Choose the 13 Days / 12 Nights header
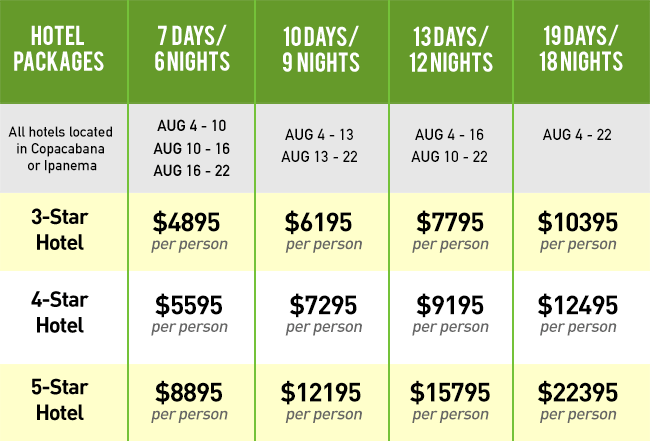This screenshot has width=650, height=441. tap(450, 48)
